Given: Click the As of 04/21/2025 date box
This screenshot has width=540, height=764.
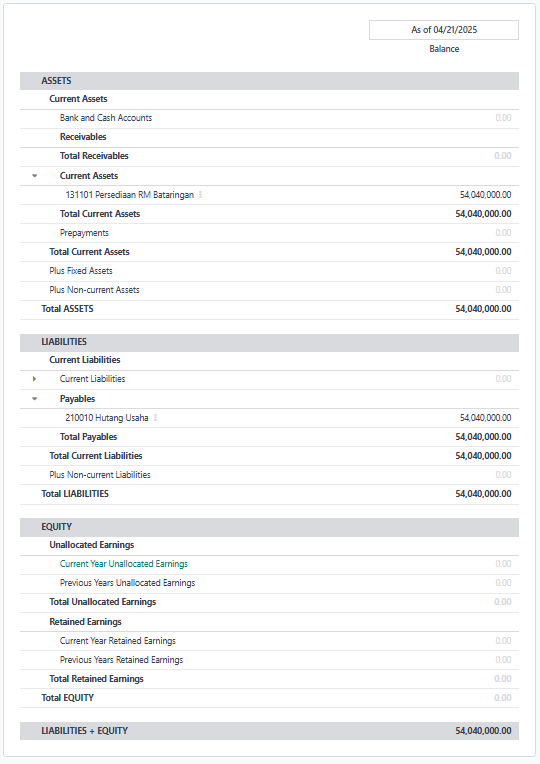Looking at the screenshot, I should point(444,30).
